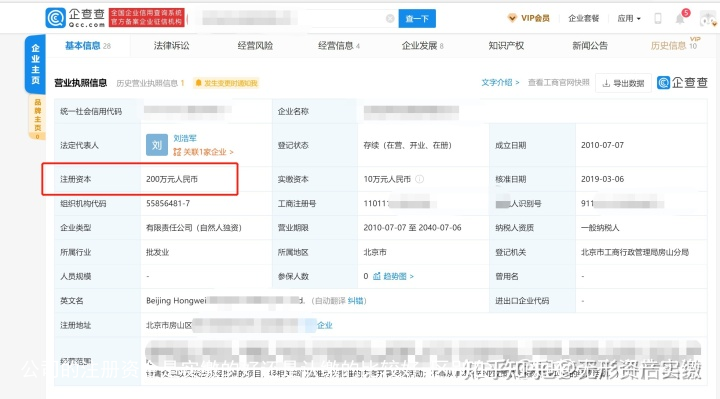Click the 导出数据 button
The height and width of the screenshot is (399, 720).
pyautogui.click(x=623, y=83)
